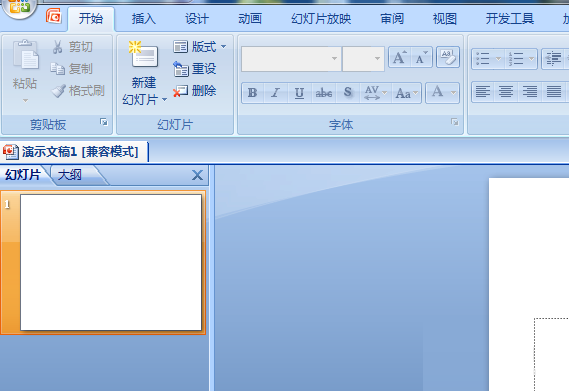The image size is (569, 391).
Task: Toggle Bold formatting
Action: [253, 93]
